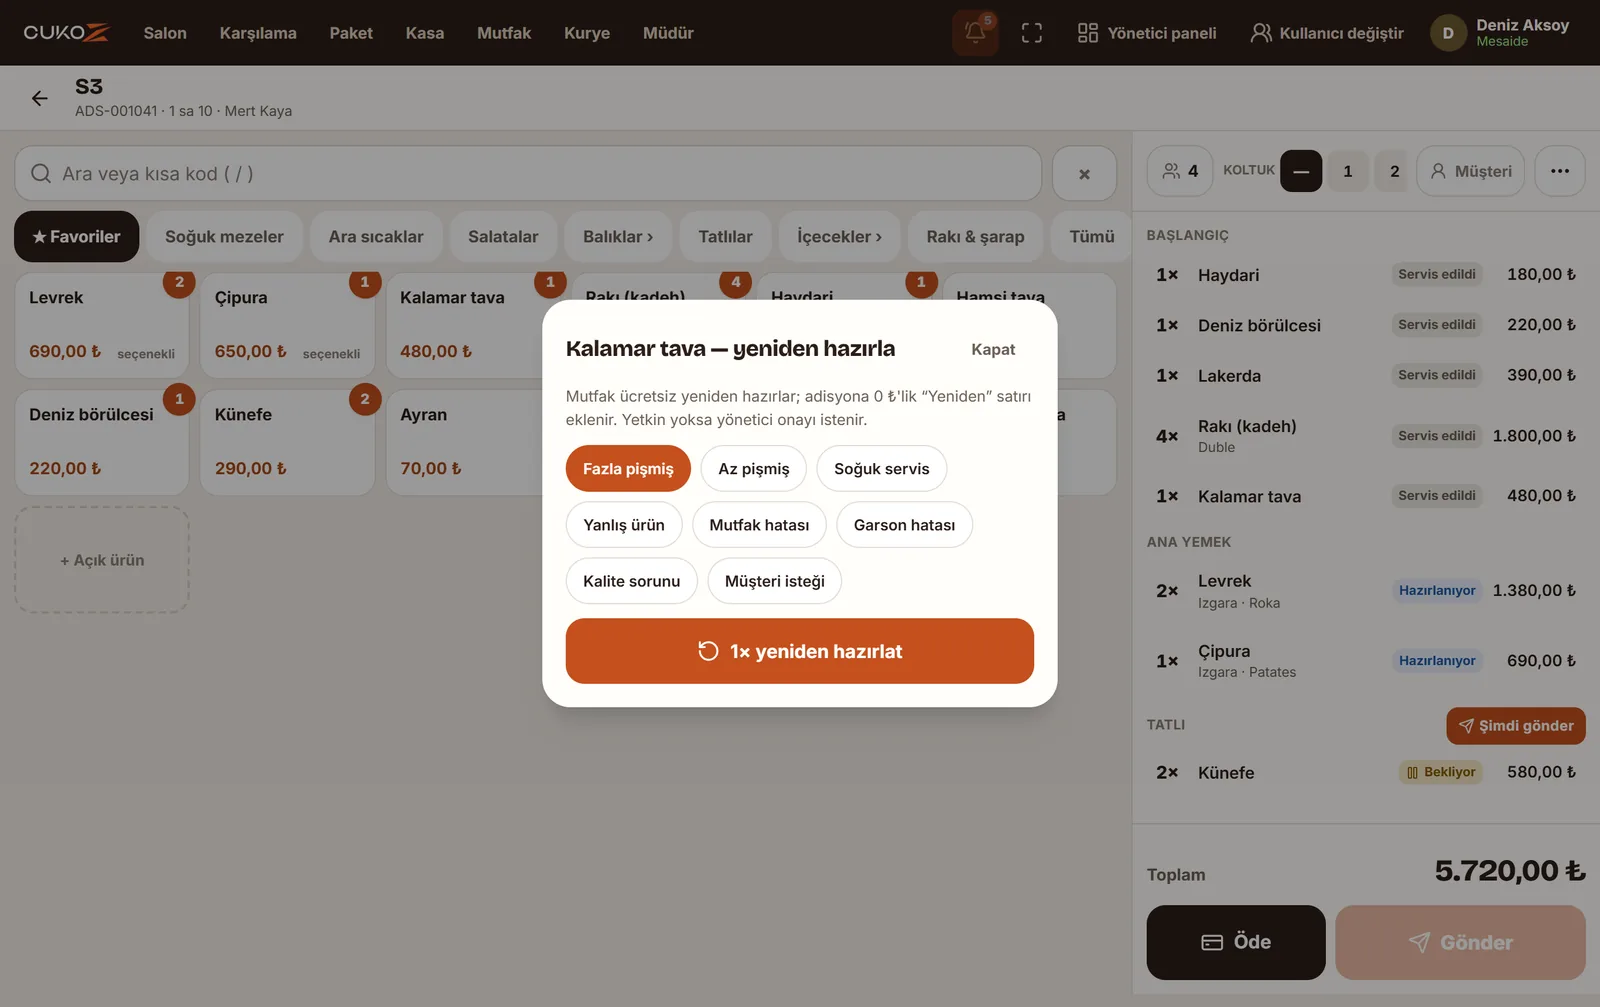Screen dimensions: 1600x1007
Task: Click the Deniz Aksoy avatar
Action: (x=1448, y=33)
